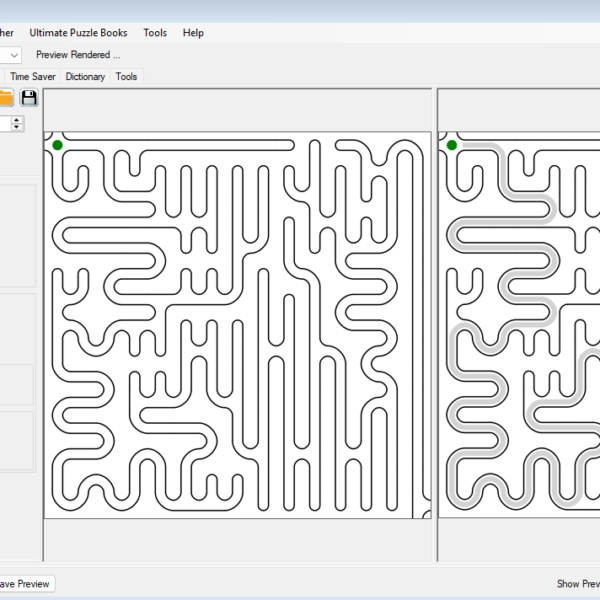Screen dimensions: 600x600
Task: Click the numeric input field beside stepper arrows
Action: pyautogui.click(x=5, y=123)
